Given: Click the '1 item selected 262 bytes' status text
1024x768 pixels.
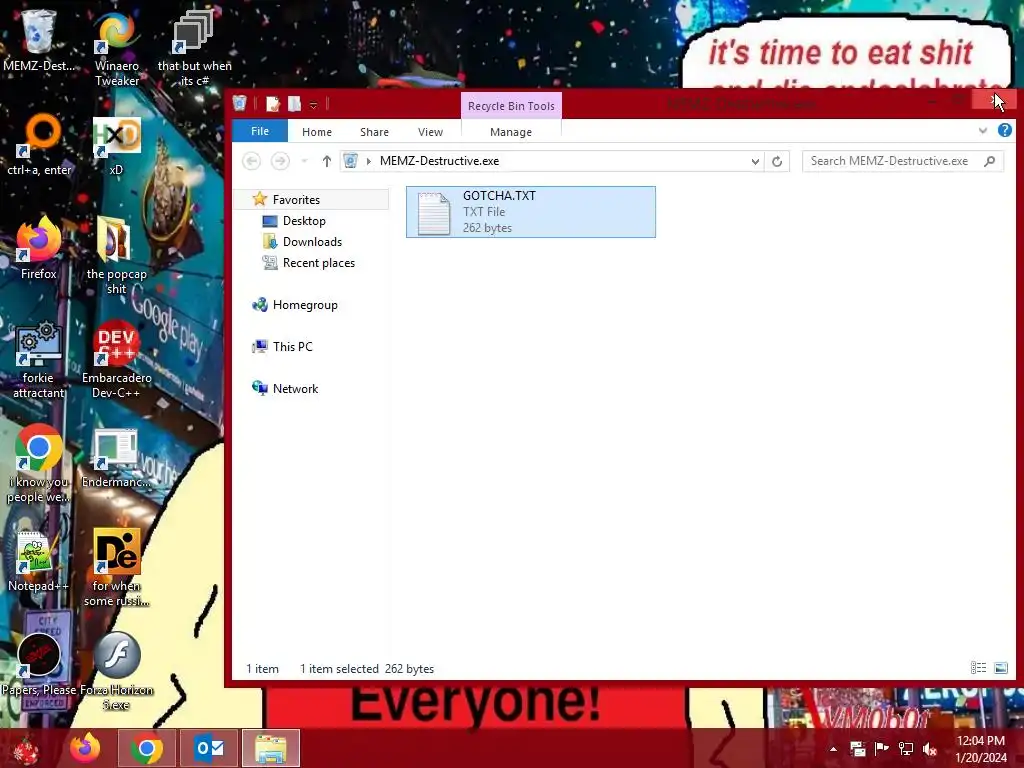Looking at the screenshot, I should click(366, 669).
